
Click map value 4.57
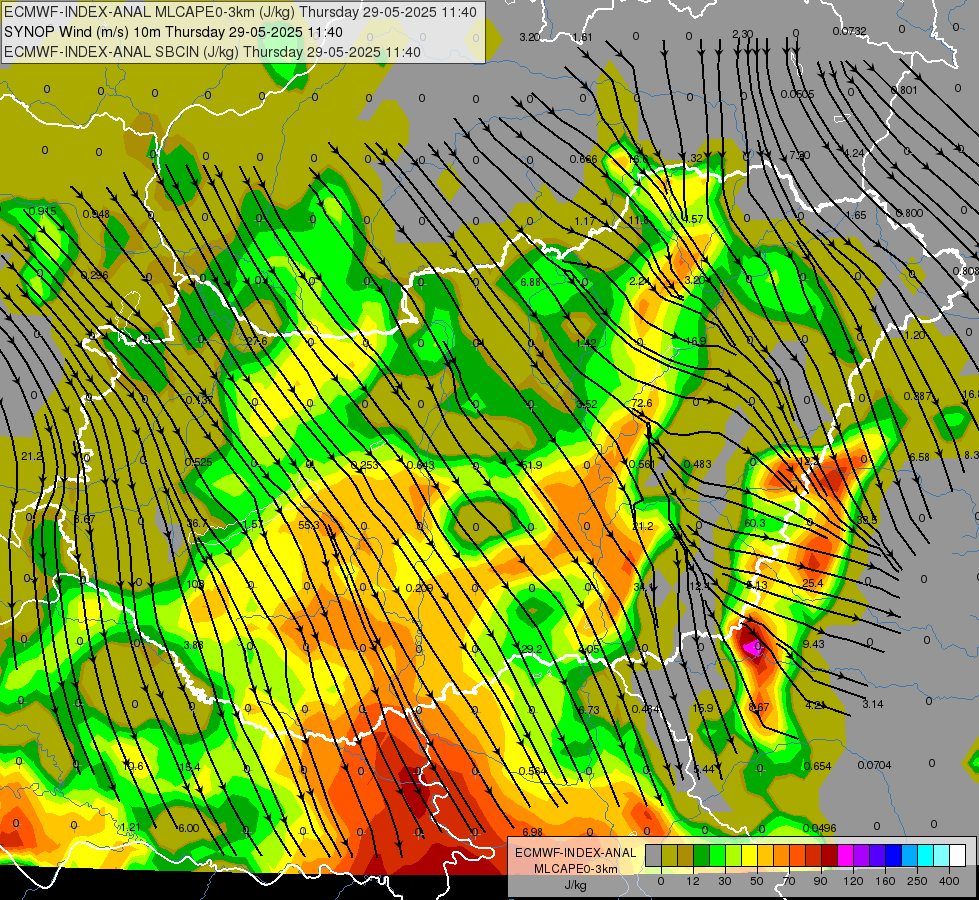click(693, 219)
